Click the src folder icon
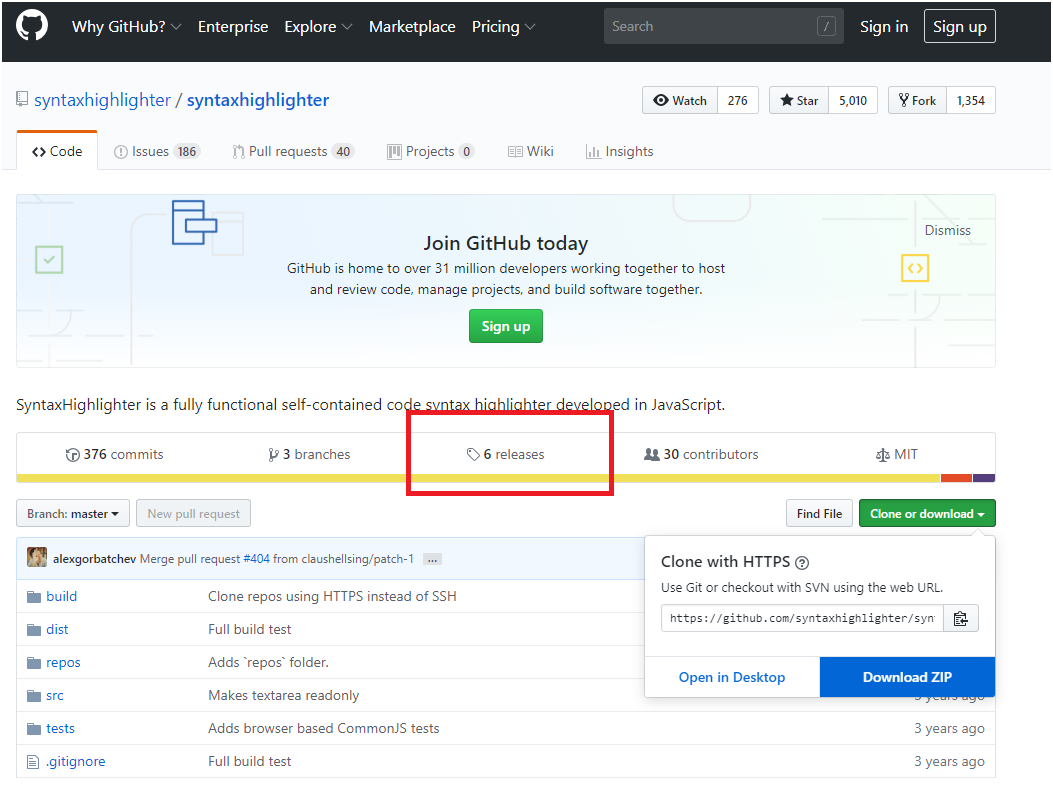1053x789 pixels. click(34, 695)
